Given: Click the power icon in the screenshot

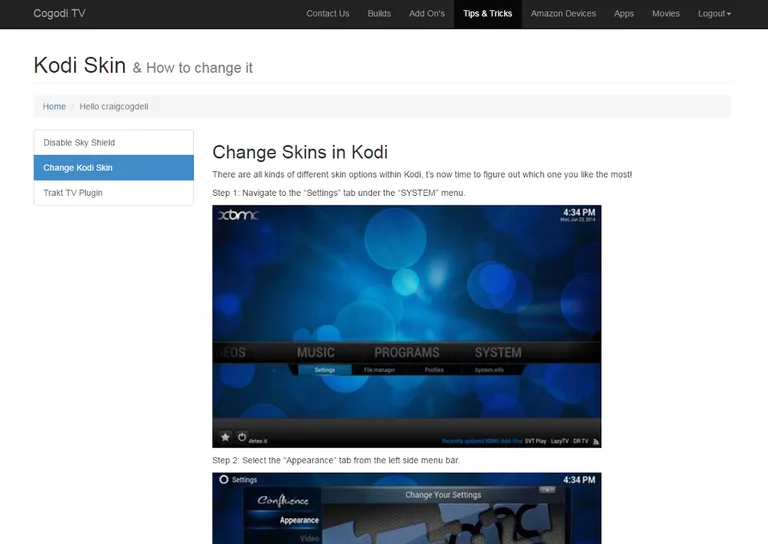Looking at the screenshot, I should [x=242, y=437].
